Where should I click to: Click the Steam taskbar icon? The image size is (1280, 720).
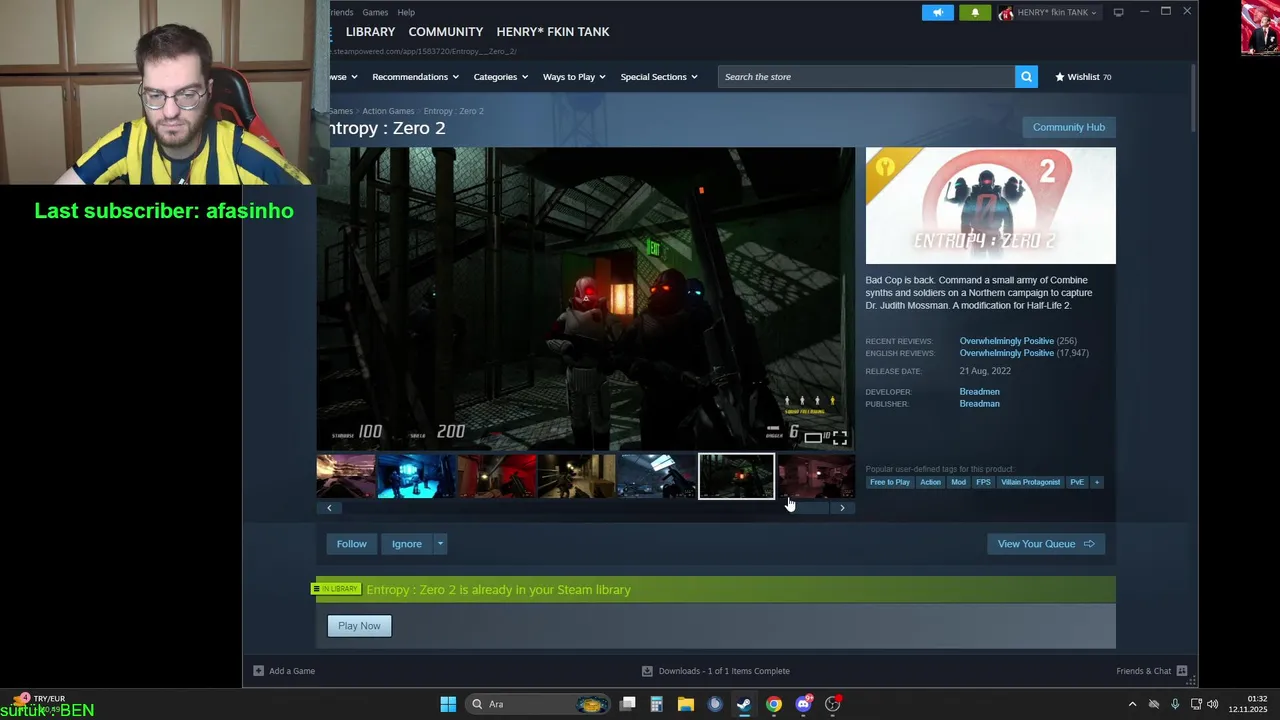point(744,704)
